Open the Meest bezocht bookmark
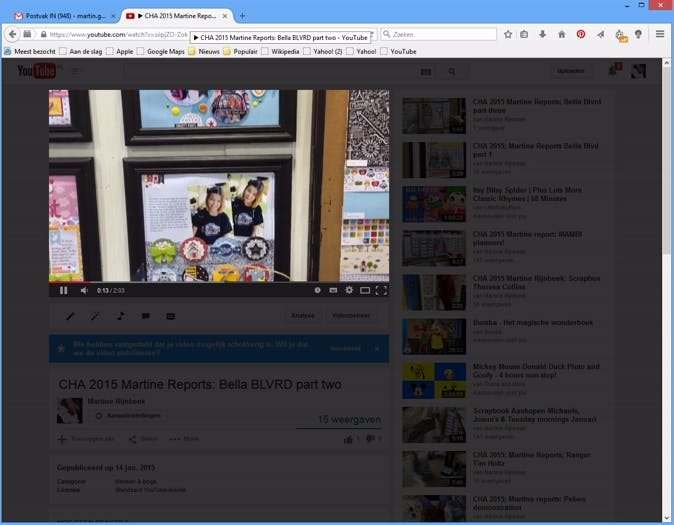The image size is (674, 525). (x=30, y=52)
